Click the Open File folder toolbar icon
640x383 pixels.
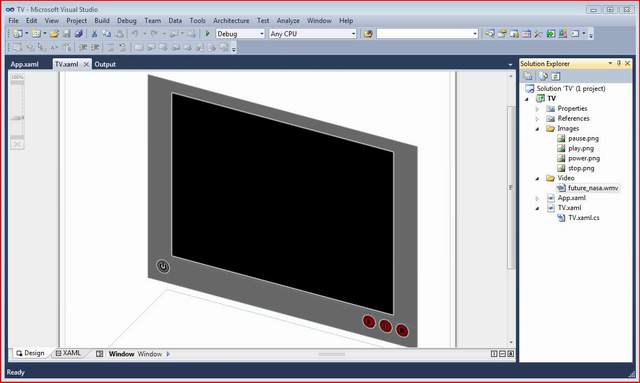tap(54, 34)
